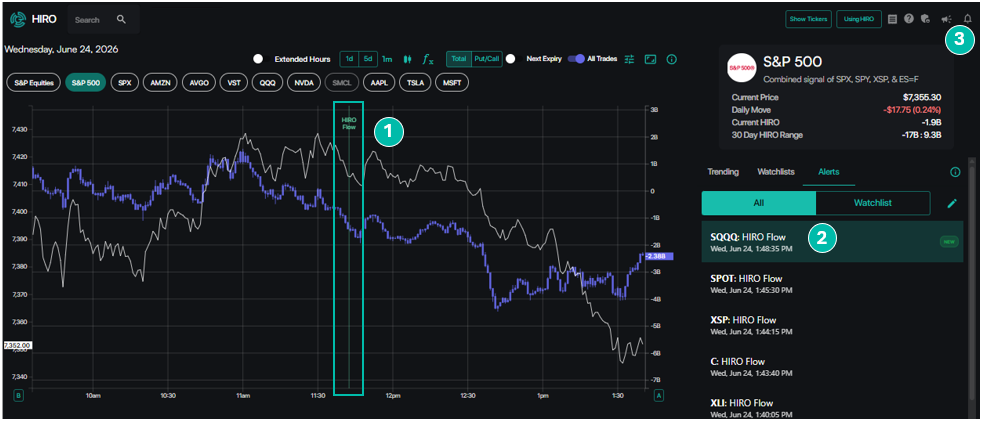The height and width of the screenshot is (421, 982).
Task: Click the 30 Day HIRO Range value
Action: tap(921, 135)
